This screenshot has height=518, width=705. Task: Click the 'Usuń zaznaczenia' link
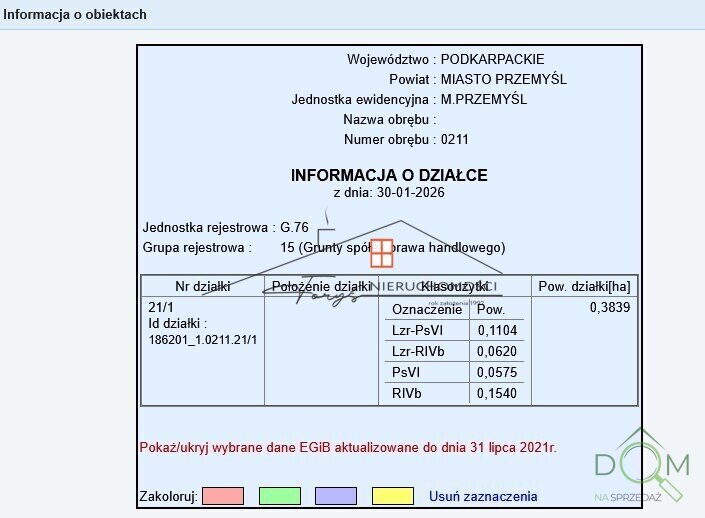[x=483, y=496]
